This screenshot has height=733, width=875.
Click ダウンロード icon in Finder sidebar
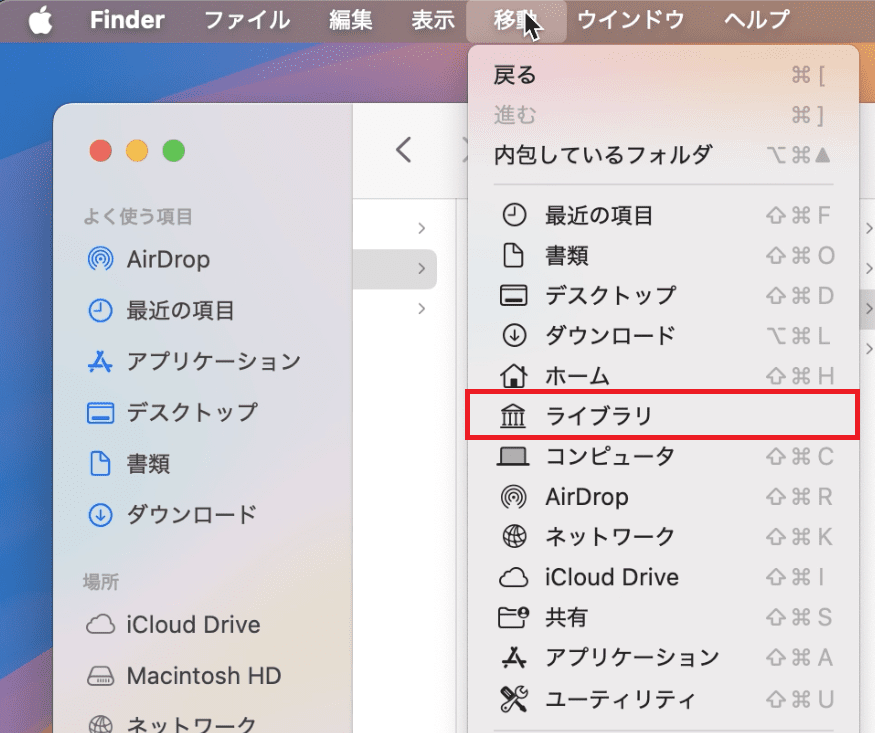tap(100, 515)
